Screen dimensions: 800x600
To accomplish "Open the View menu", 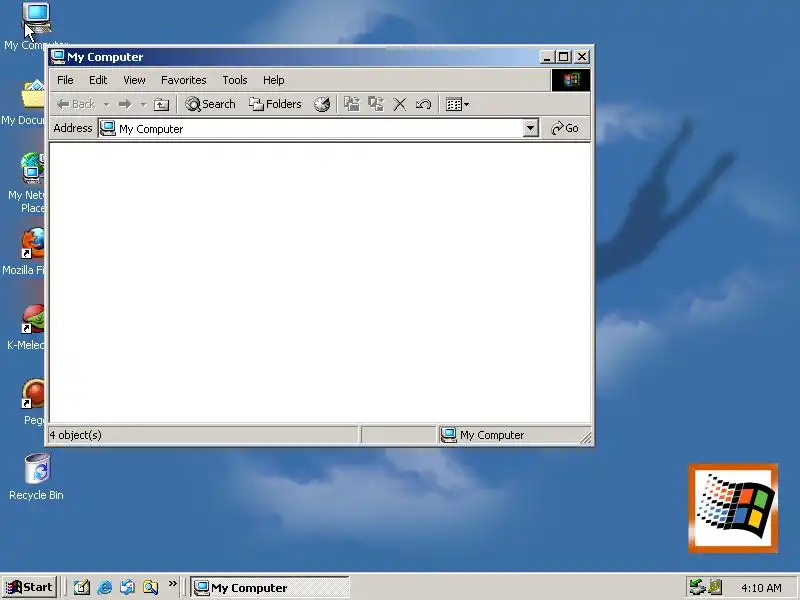I will point(134,80).
